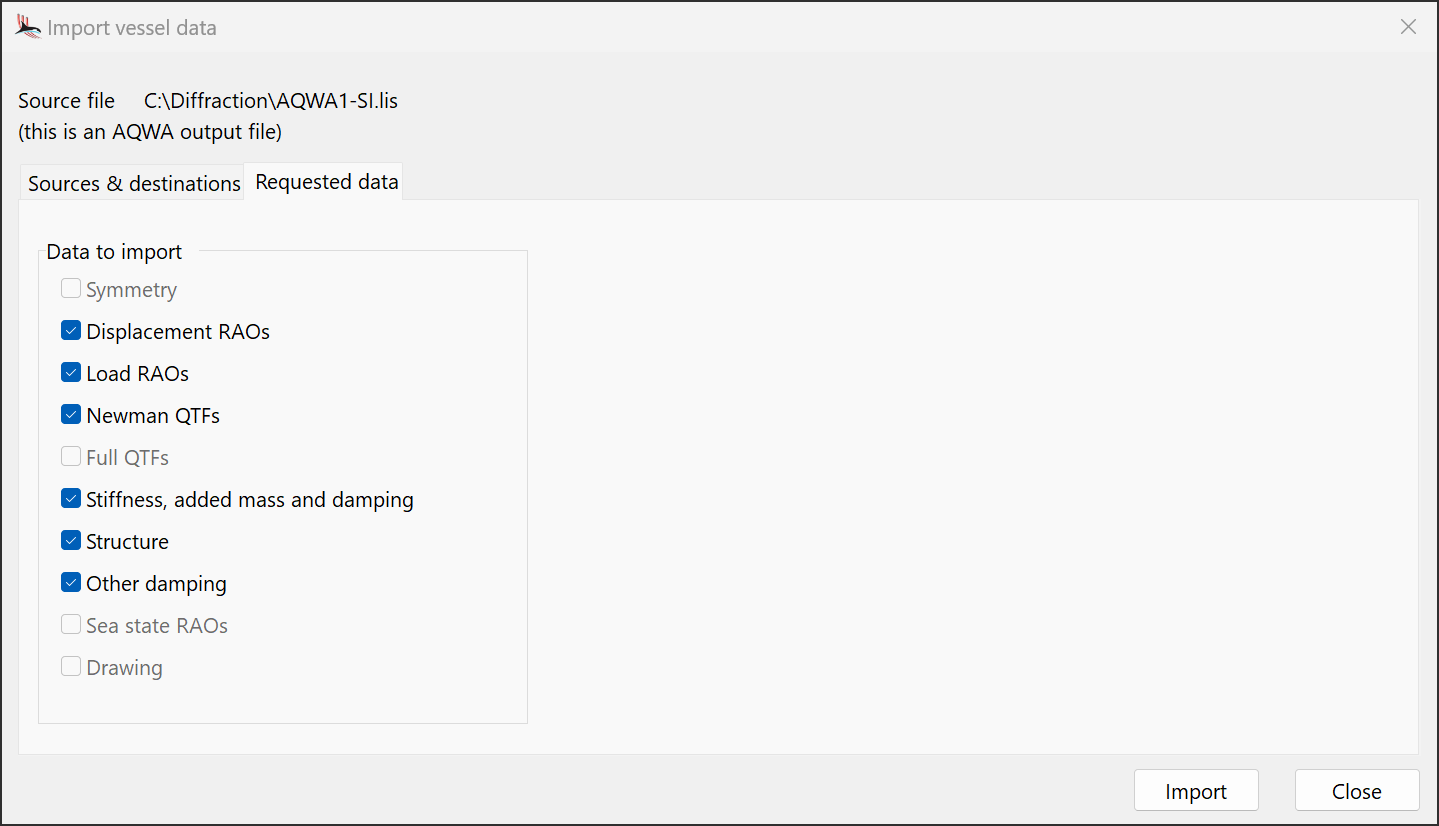The image size is (1439, 826).
Task: Click the Close button at bottom
Action: (x=1356, y=791)
